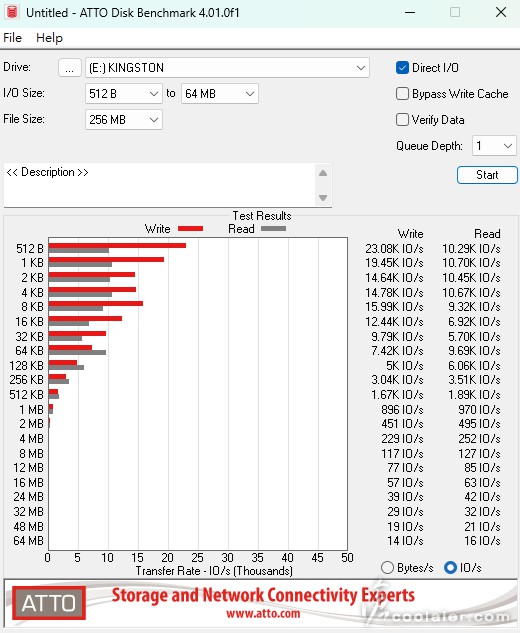Image resolution: width=520 pixels, height=633 pixels.
Task: Expand the I/O Size start dropdown 512 B
Action: [124, 94]
